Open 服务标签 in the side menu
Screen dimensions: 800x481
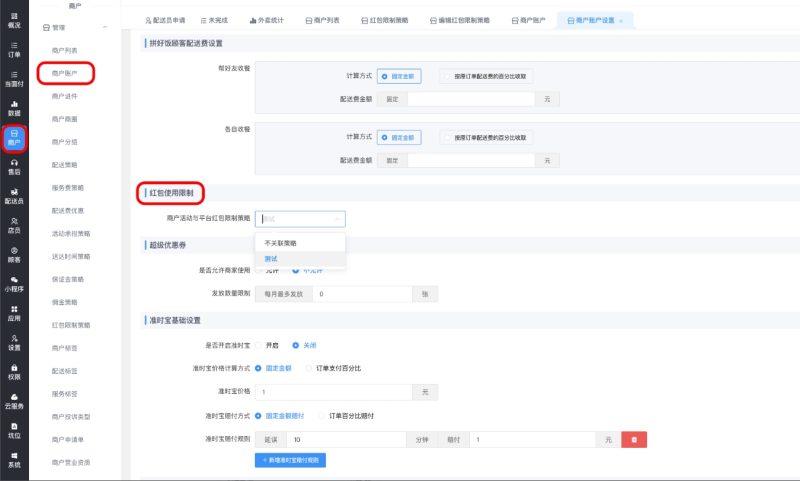(65, 394)
